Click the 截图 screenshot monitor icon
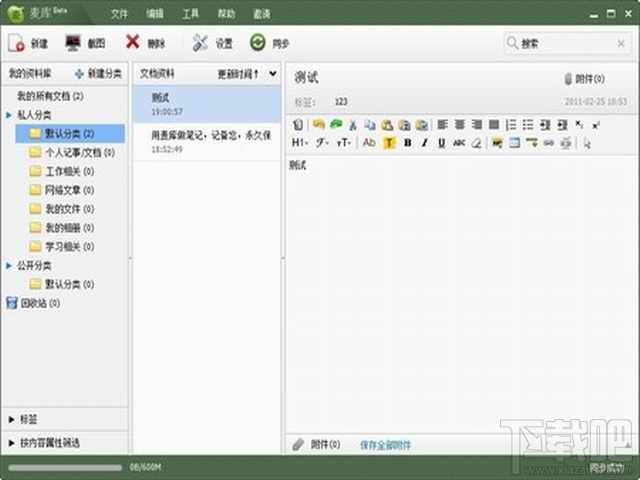This screenshot has width=640, height=480. [x=73, y=43]
